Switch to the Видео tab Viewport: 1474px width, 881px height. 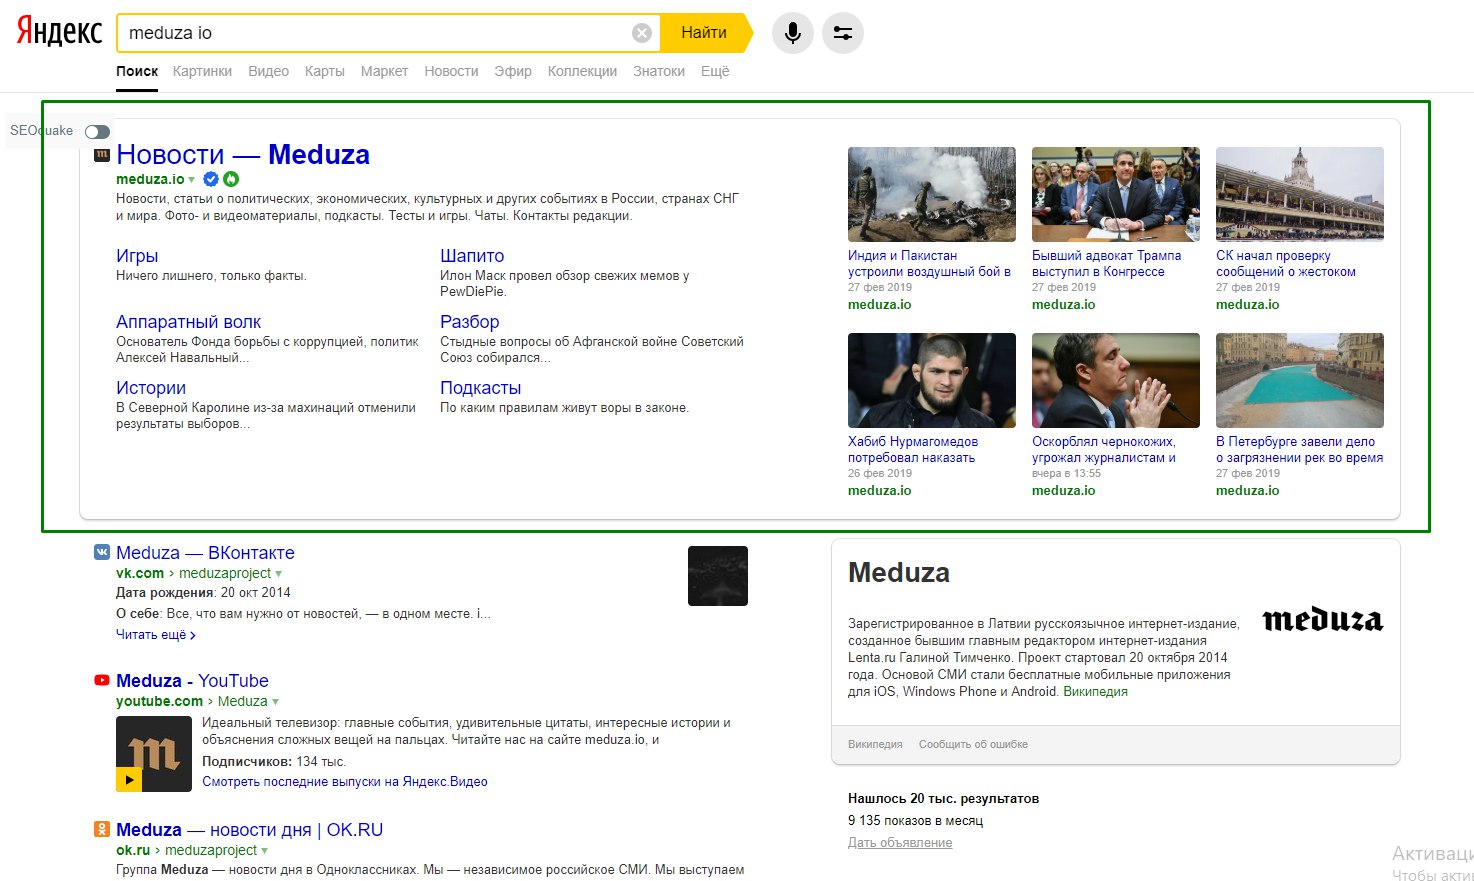(x=268, y=71)
